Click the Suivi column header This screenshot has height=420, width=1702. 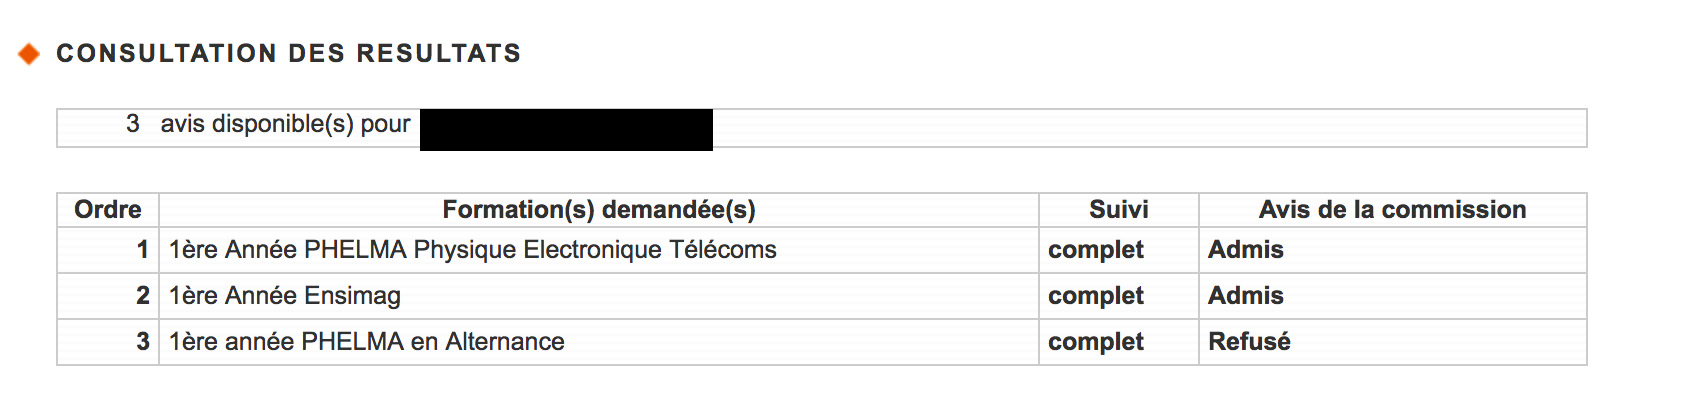pos(1118,210)
